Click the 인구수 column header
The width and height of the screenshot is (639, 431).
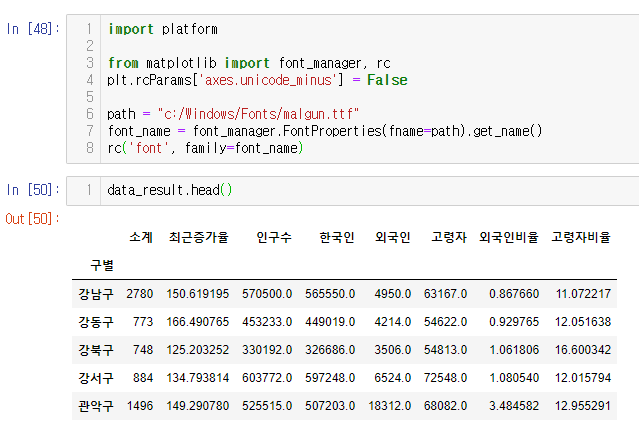click(273, 237)
